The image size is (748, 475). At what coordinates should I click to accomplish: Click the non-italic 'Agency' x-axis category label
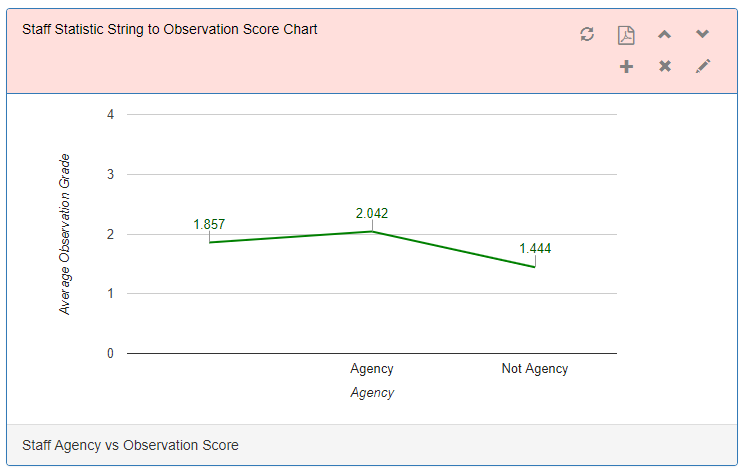(x=372, y=369)
